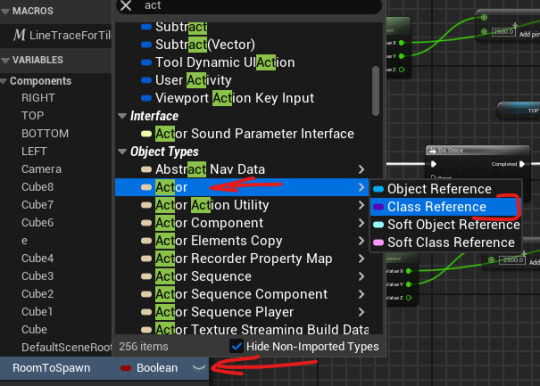Click the LineTraceForTile macro icon
This screenshot has height=386, width=540.
tap(19, 35)
